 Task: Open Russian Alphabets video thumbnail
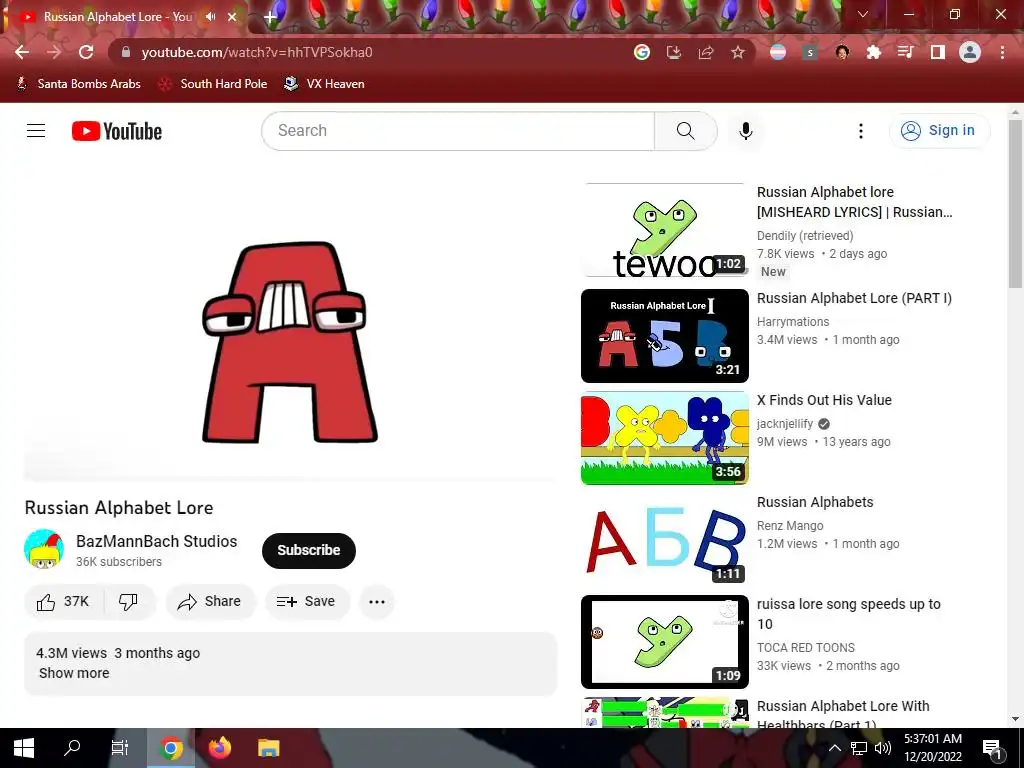(x=664, y=540)
